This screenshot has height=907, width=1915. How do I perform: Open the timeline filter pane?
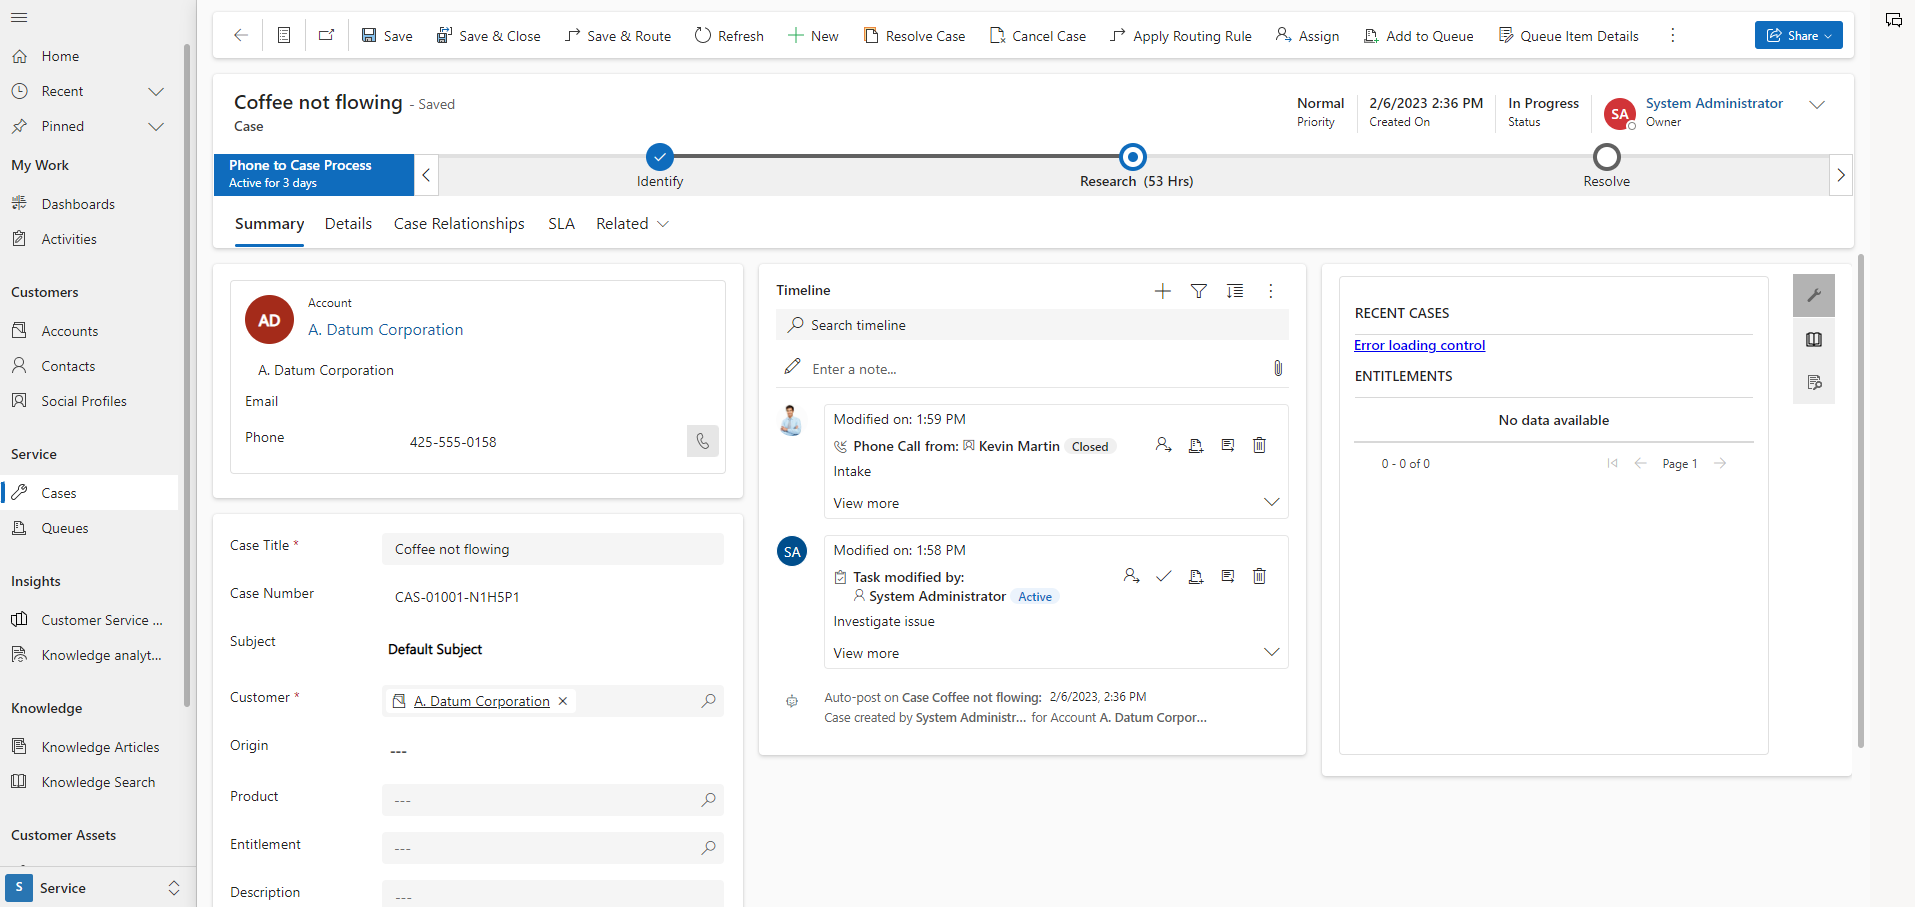pos(1198,291)
